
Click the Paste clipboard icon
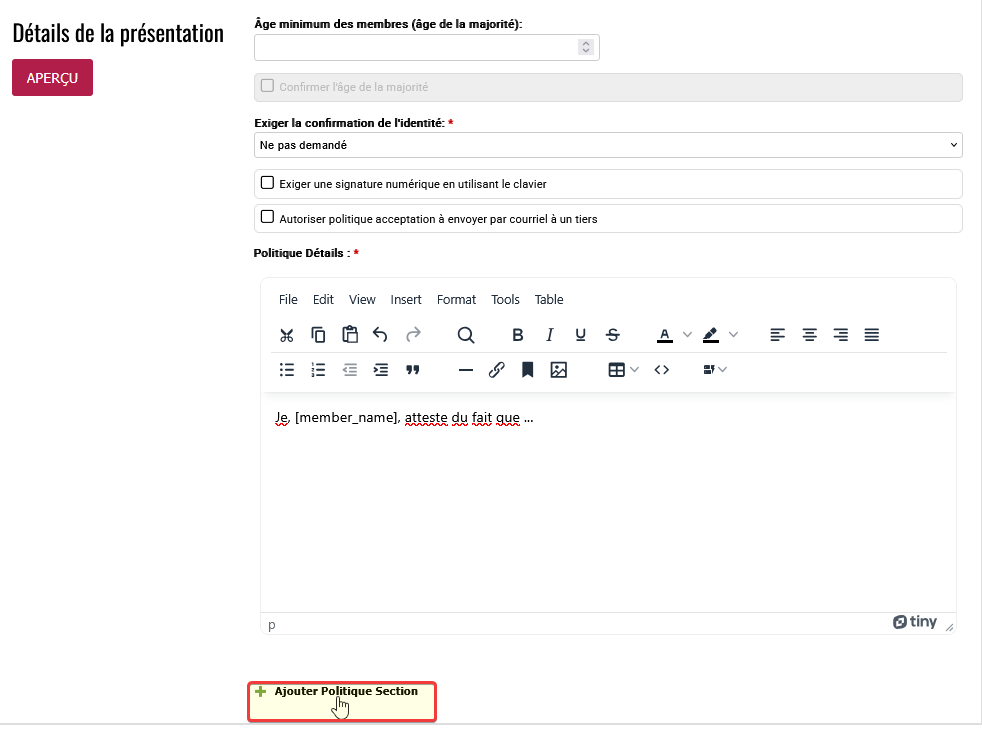coord(349,335)
